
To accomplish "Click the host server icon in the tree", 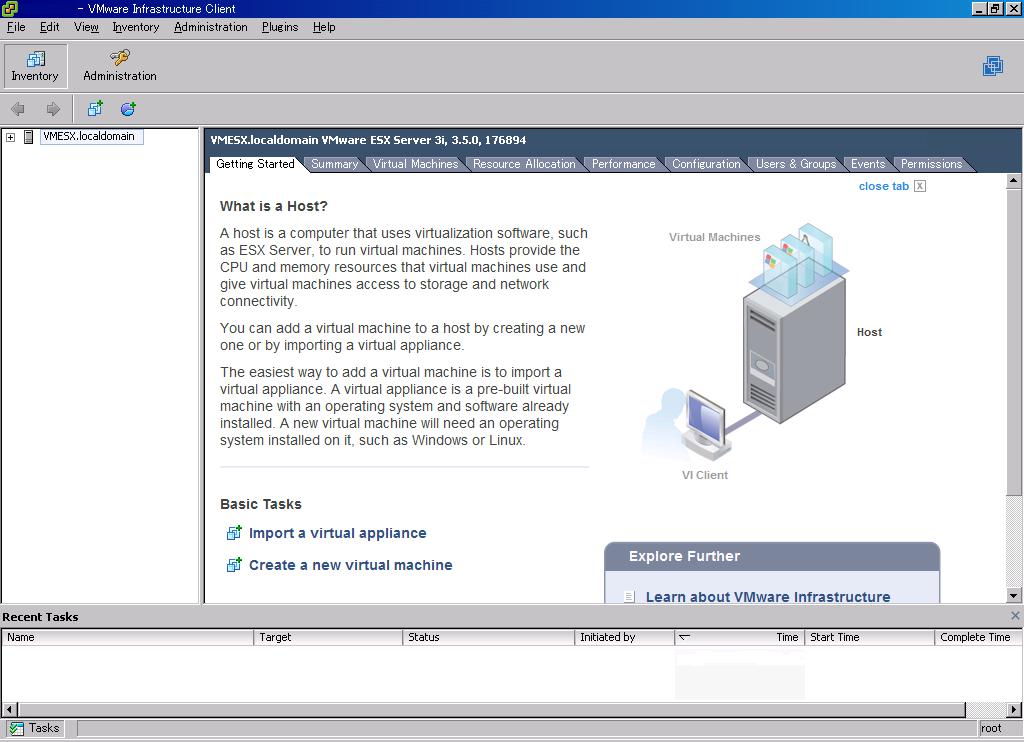I will pyautogui.click(x=29, y=137).
